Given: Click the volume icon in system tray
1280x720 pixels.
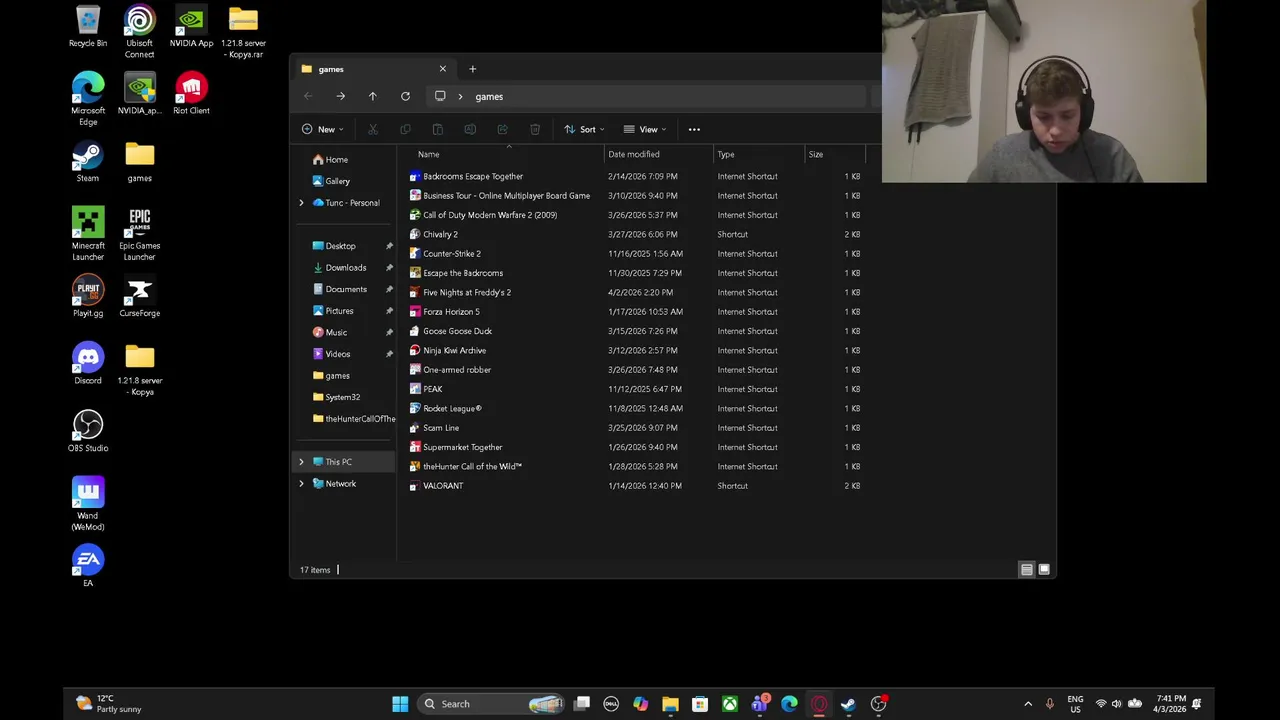Looking at the screenshot, I should (x=1117, y=704).
